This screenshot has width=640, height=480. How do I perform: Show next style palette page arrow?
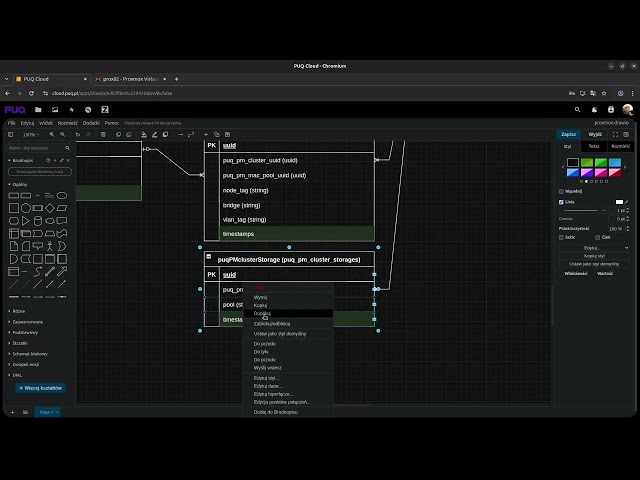(625, 167)
